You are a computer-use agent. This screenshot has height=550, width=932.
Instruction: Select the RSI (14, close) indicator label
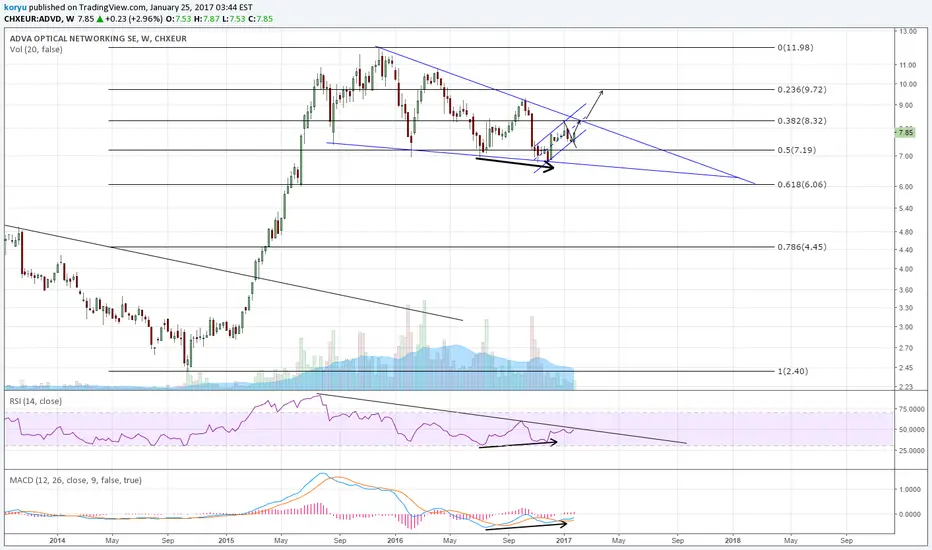pyautogui.click(x=35, y=401)
